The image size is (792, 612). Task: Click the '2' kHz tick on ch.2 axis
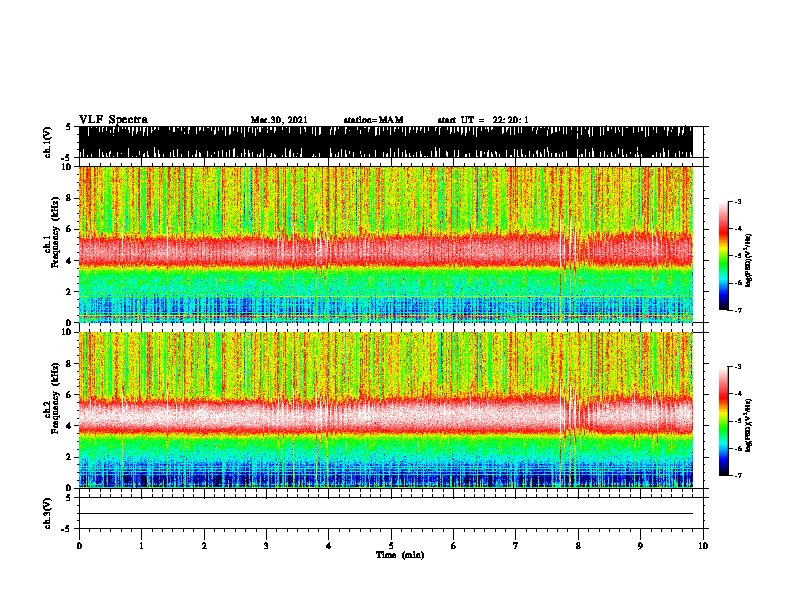pyautogui.click(x=71, y=457)
